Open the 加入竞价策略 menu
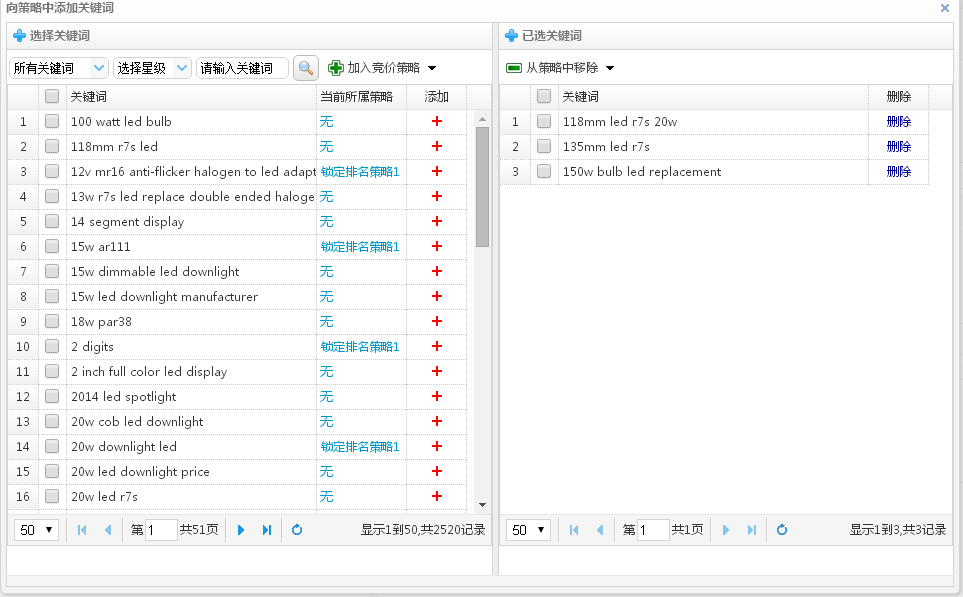Image resolution: width=963 pixels, height=597 pixels. [383, 68]
